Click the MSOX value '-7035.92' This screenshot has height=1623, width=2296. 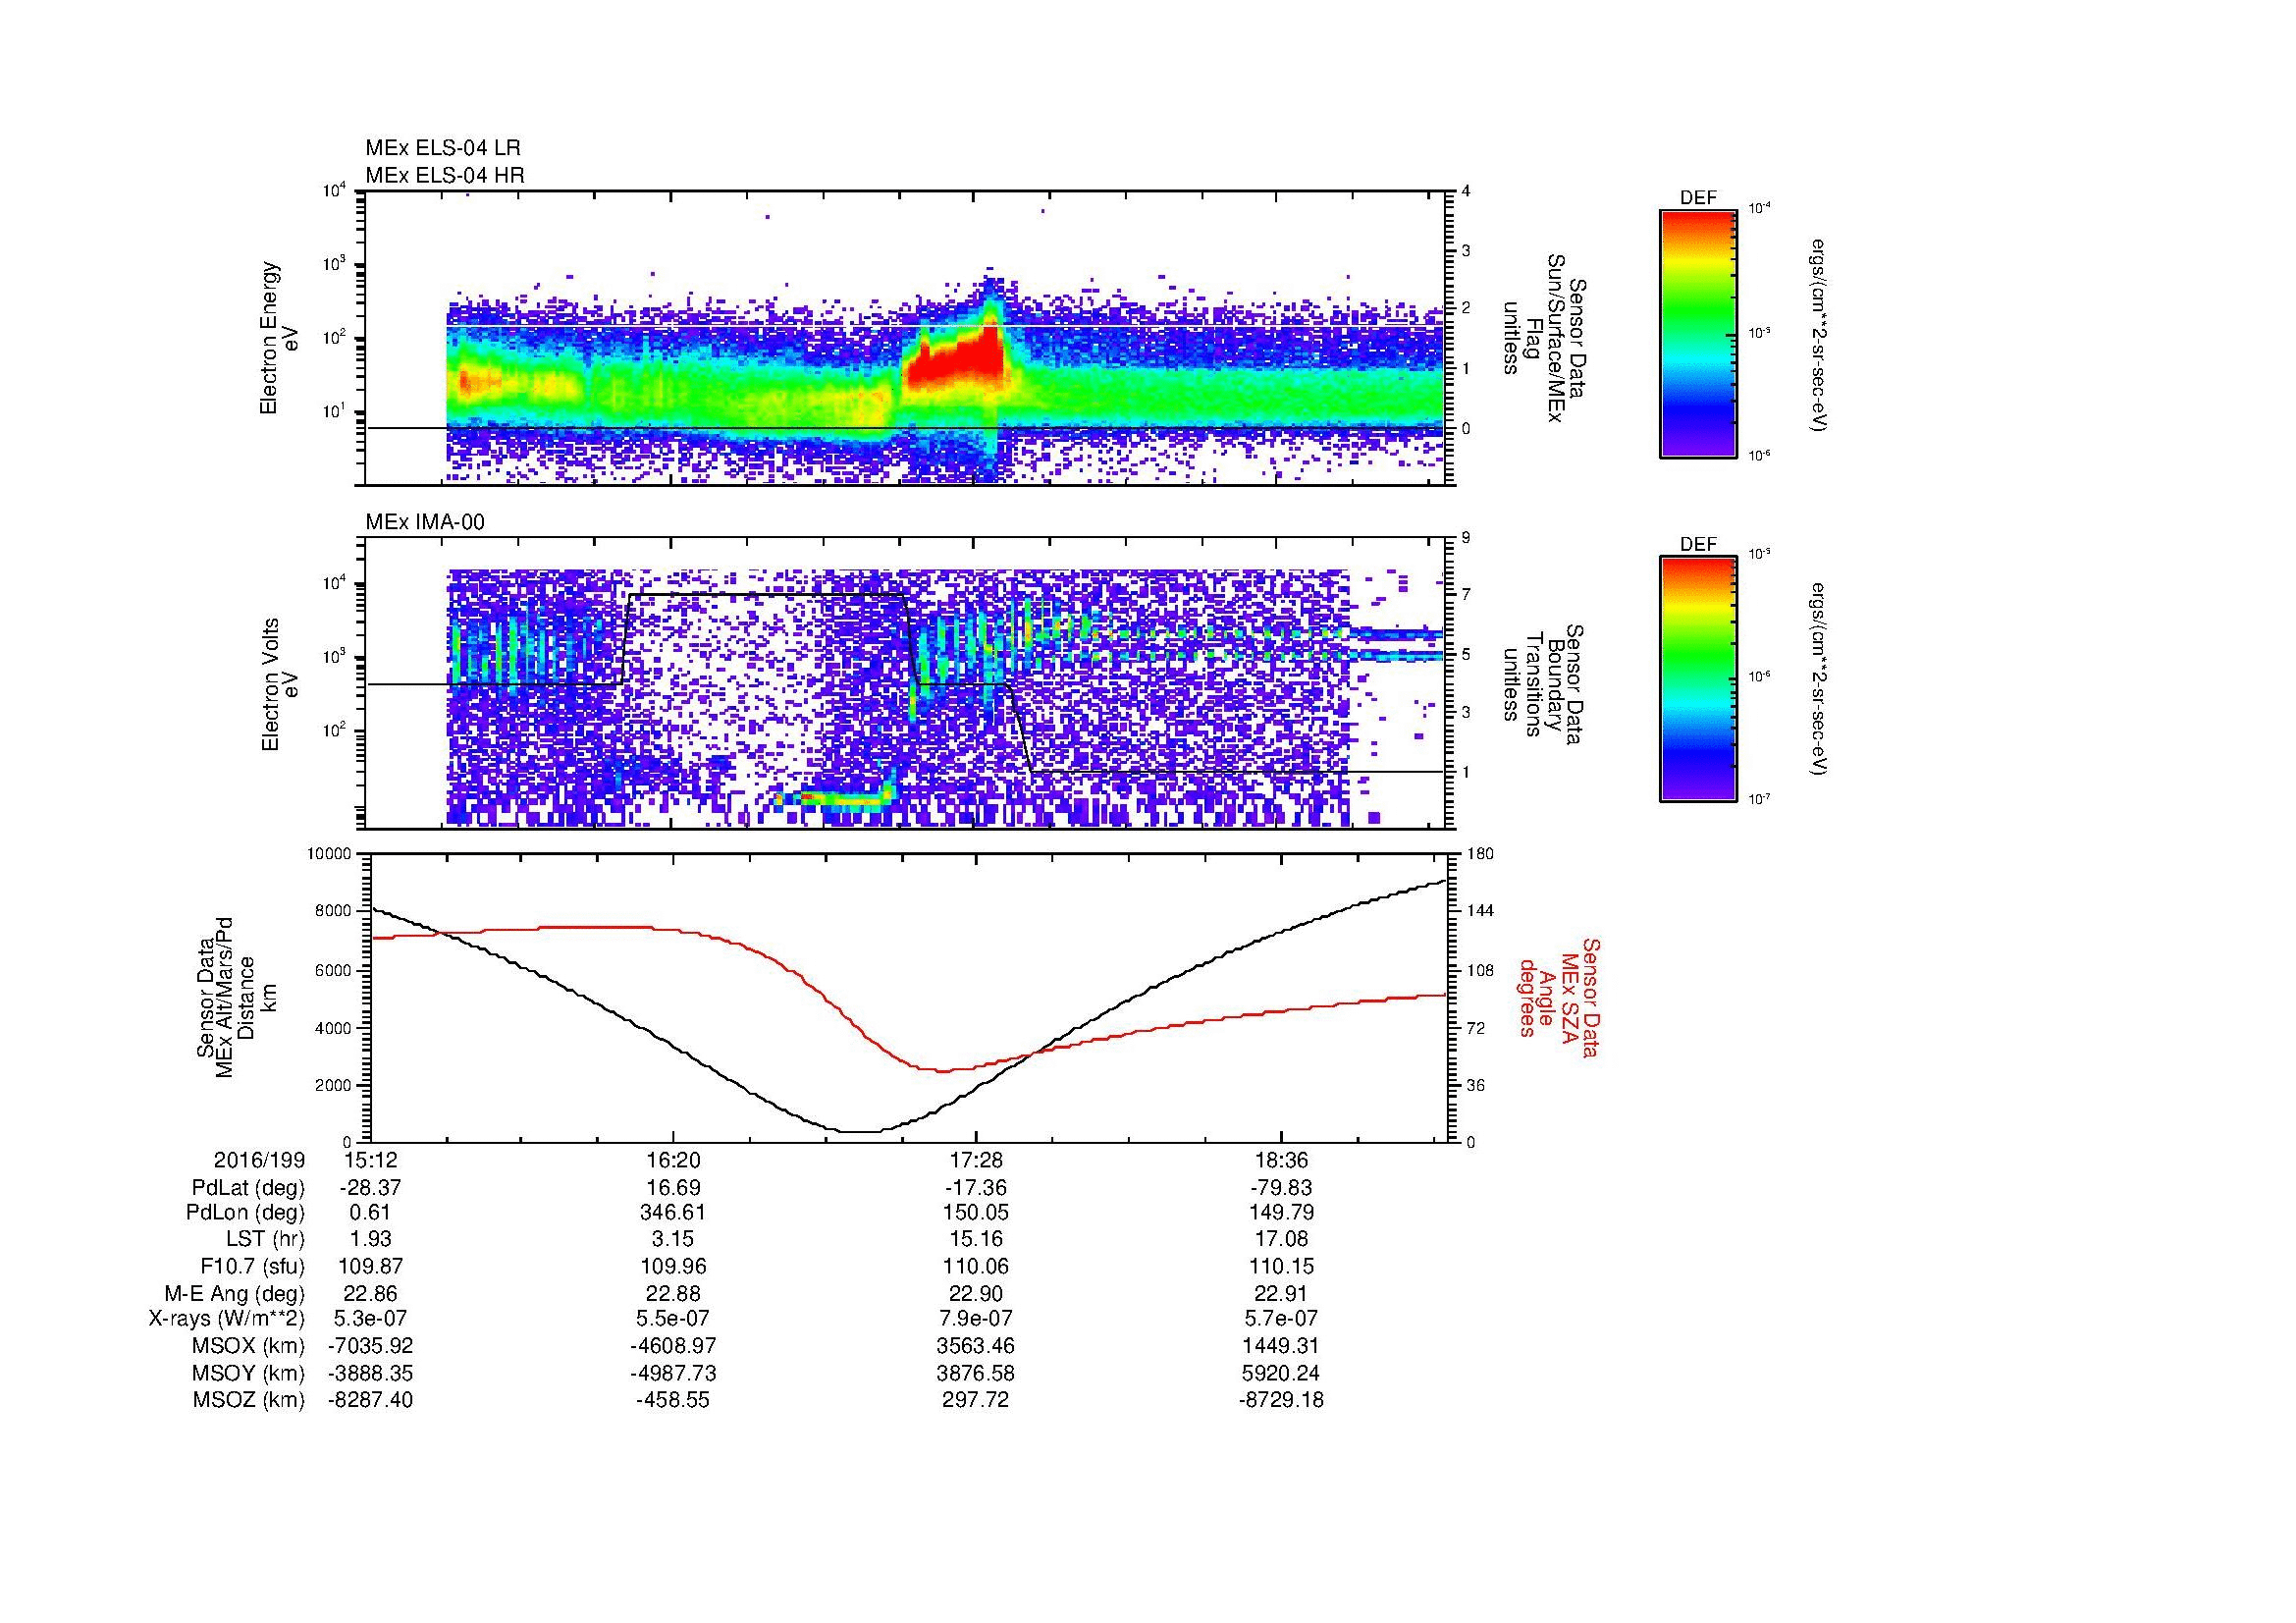click(370, 1346)
